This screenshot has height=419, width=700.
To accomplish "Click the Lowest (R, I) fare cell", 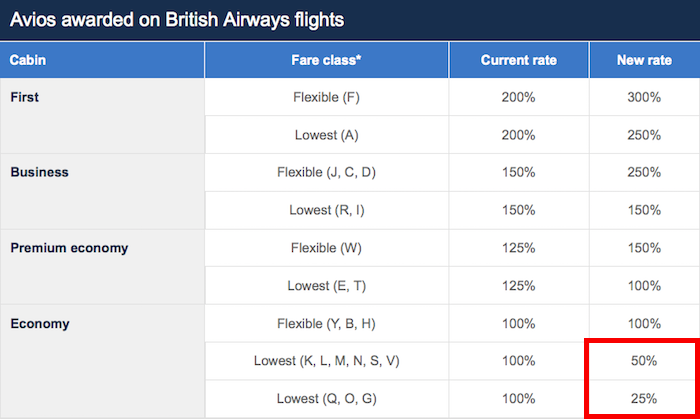I will [326, 210].
